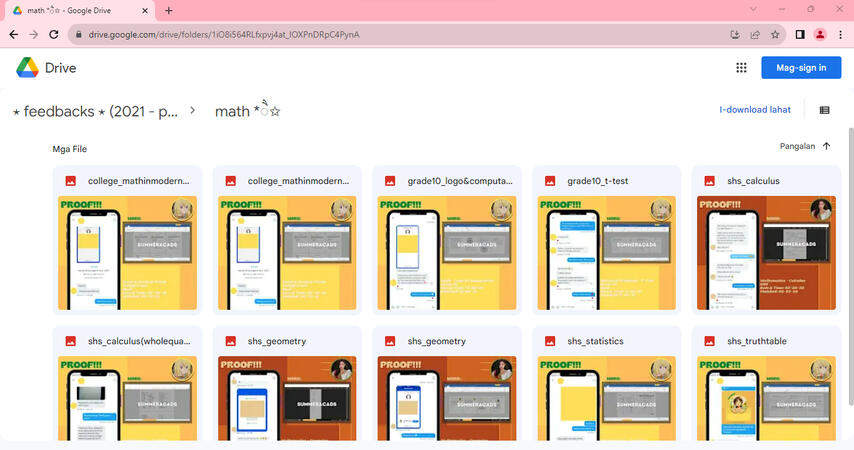Click the math folder title in breadcrumb

247,111
